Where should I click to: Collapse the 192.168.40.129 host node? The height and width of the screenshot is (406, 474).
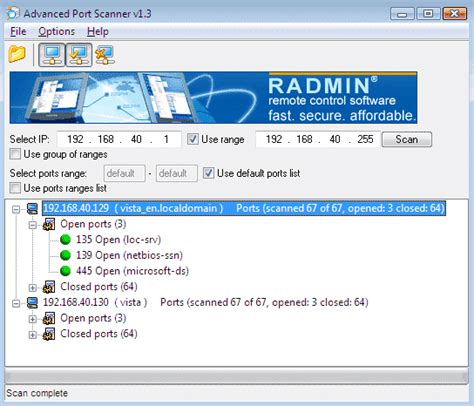[16, 209]
